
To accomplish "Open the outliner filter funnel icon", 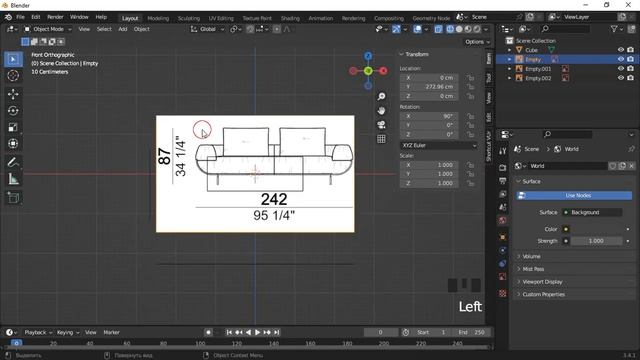I will click(614, 29).
